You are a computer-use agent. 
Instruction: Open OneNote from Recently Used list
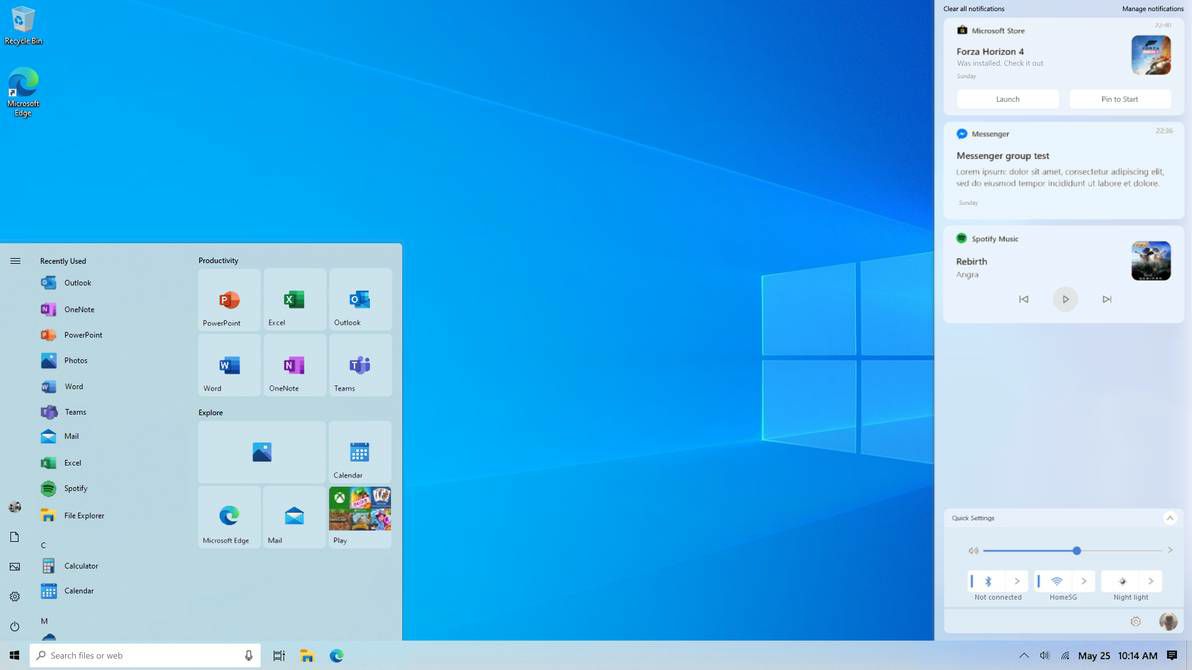tap(68, 310)
